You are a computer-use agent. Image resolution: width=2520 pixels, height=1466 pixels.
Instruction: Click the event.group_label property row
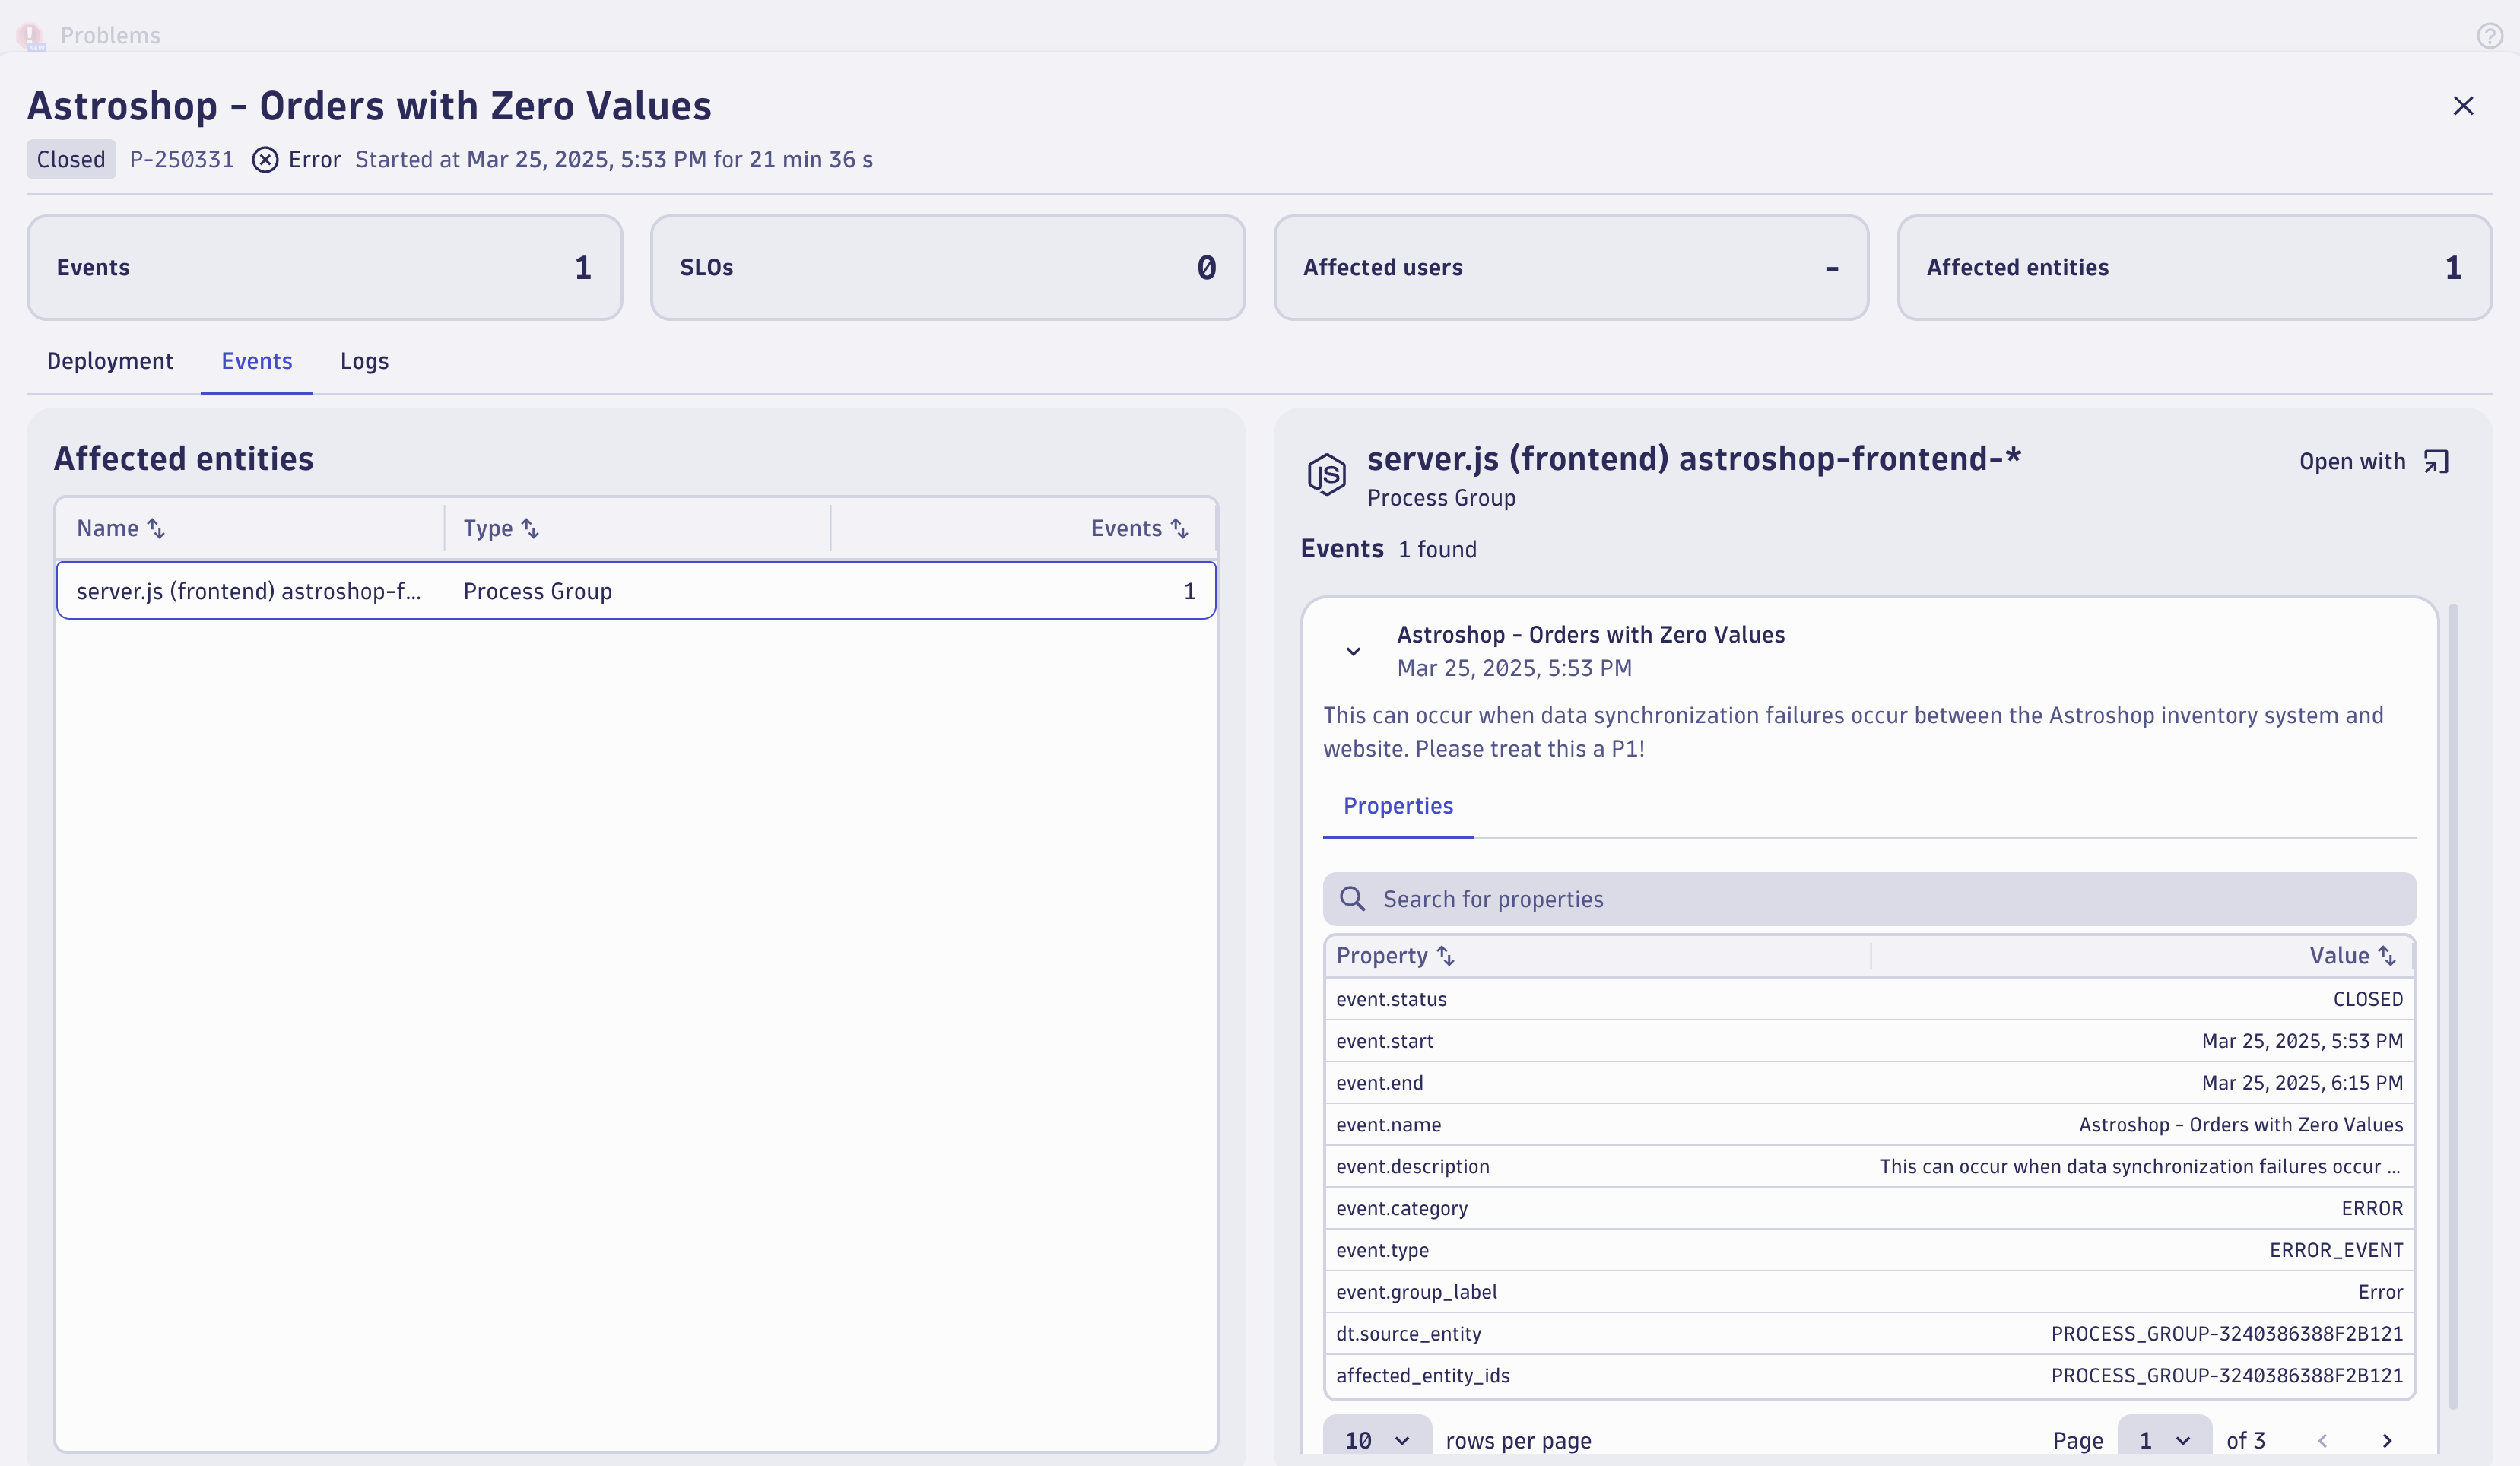click(1870, 1292)
